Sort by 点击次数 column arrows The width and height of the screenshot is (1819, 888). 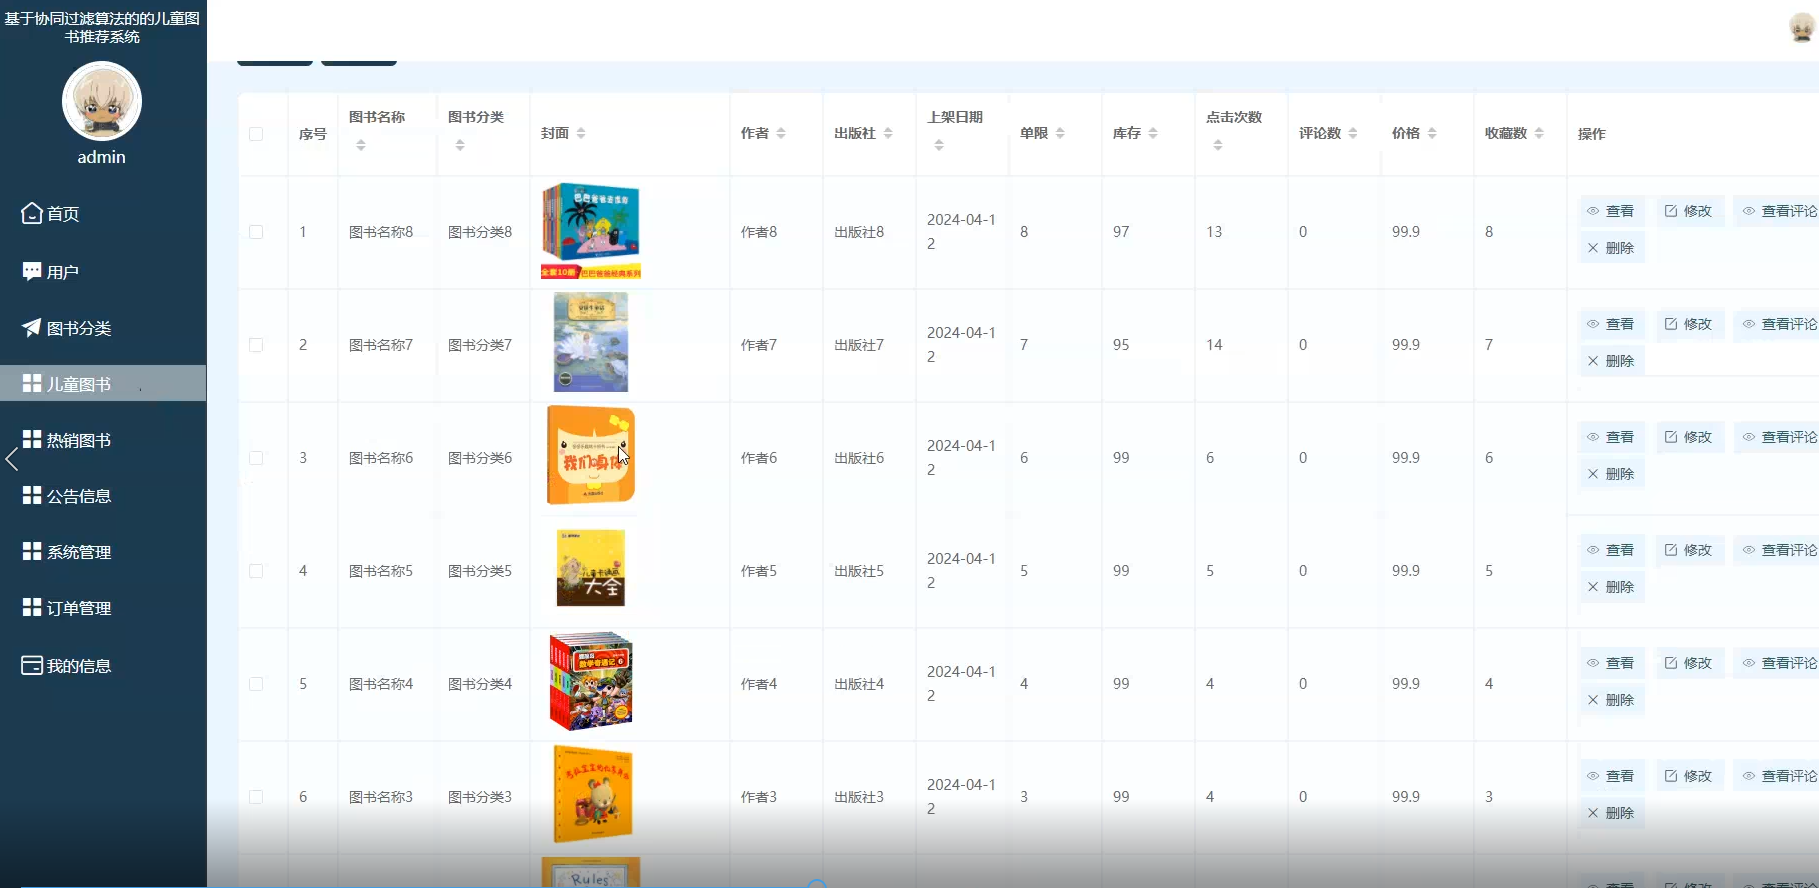tap(1218, 146)
